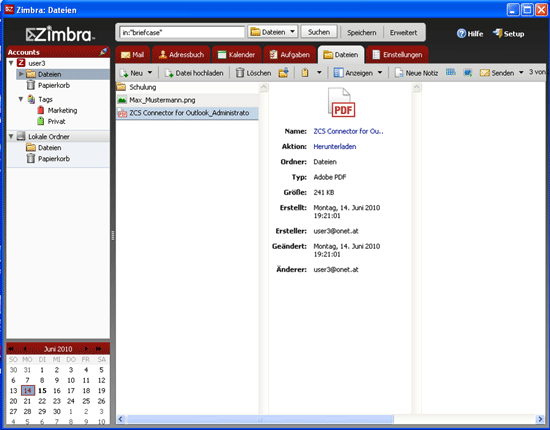Expand the Dateien folder under user3
This screenshot has width=550, height=430.
(21, 74)
